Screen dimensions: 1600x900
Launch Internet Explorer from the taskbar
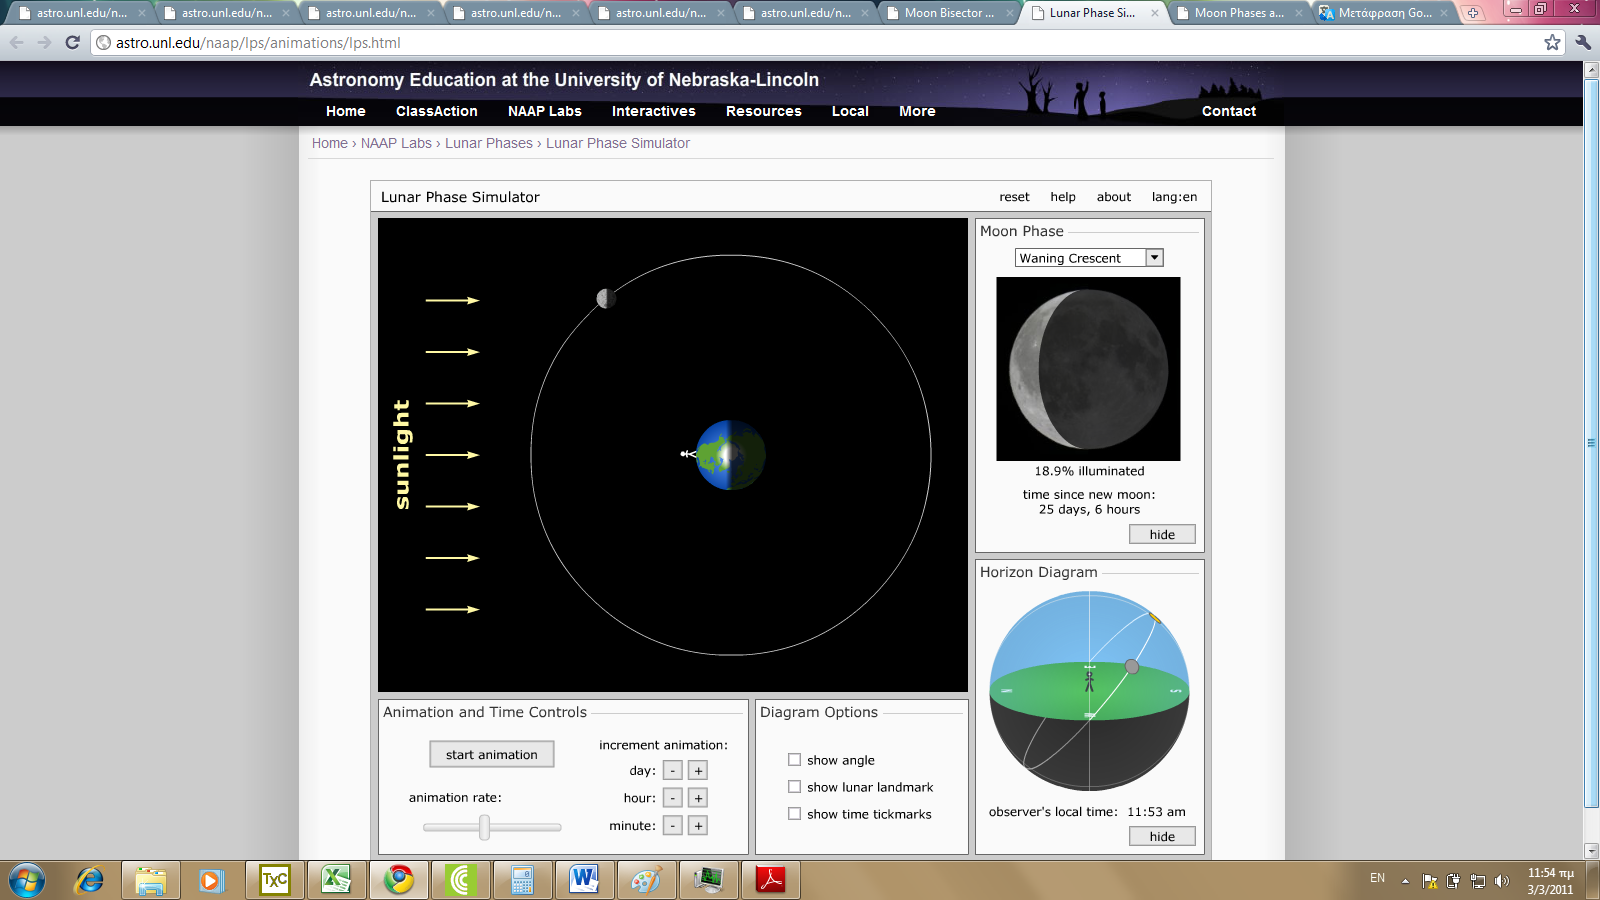tap(90, 880)
